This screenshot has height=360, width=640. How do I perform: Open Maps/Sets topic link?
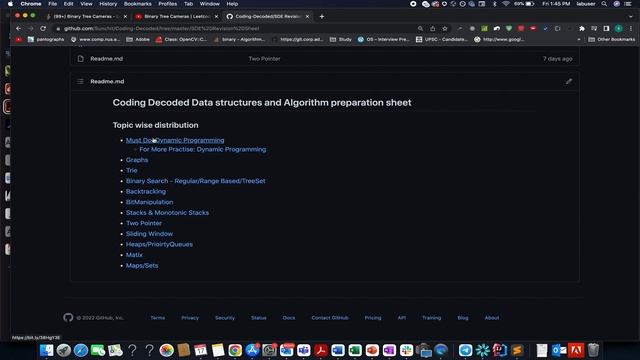(x=142, y=265)
